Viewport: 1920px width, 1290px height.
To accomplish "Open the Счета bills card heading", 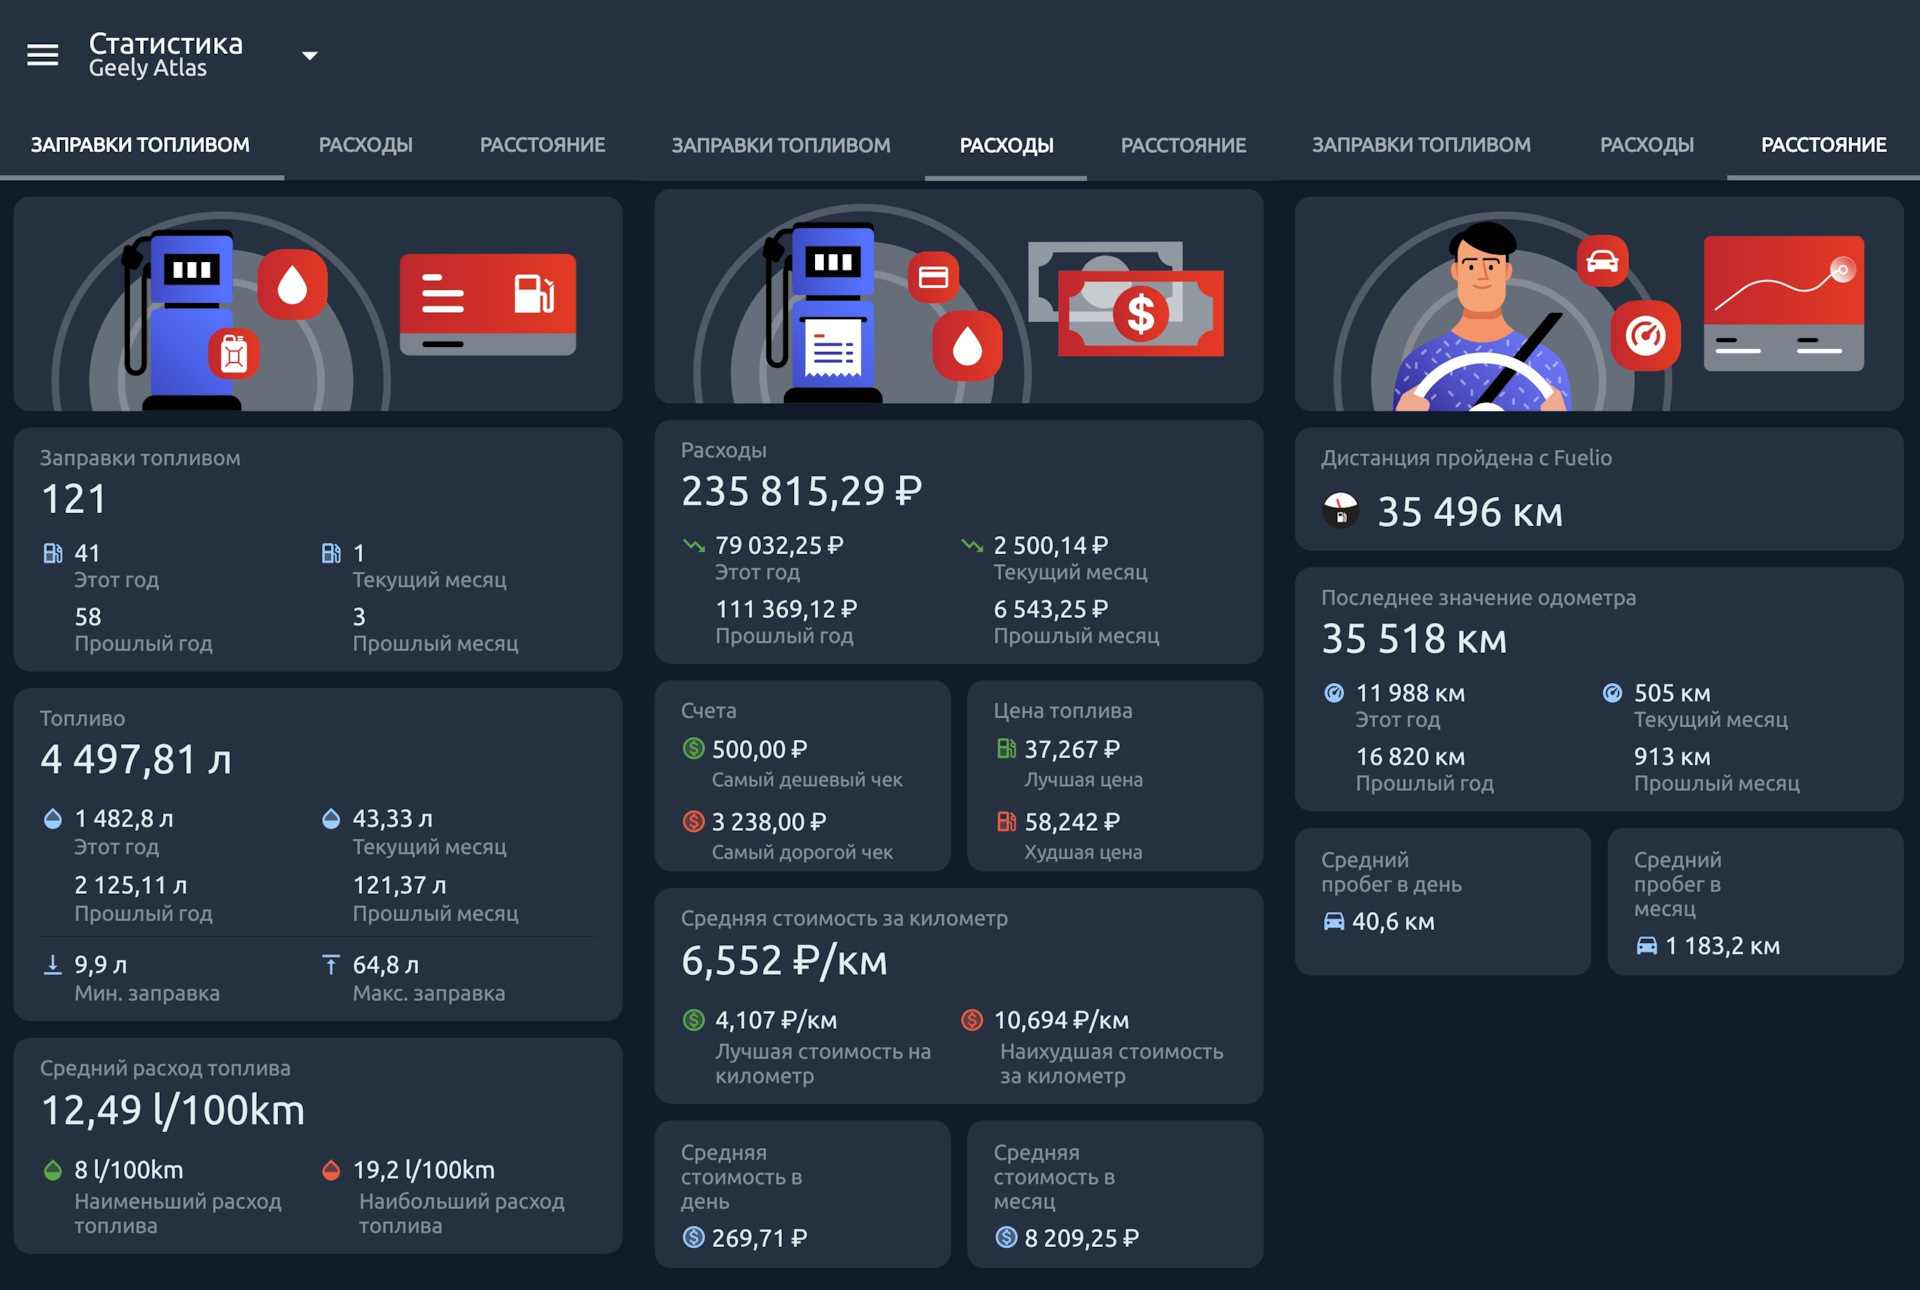I will click(x=708, y=711).
